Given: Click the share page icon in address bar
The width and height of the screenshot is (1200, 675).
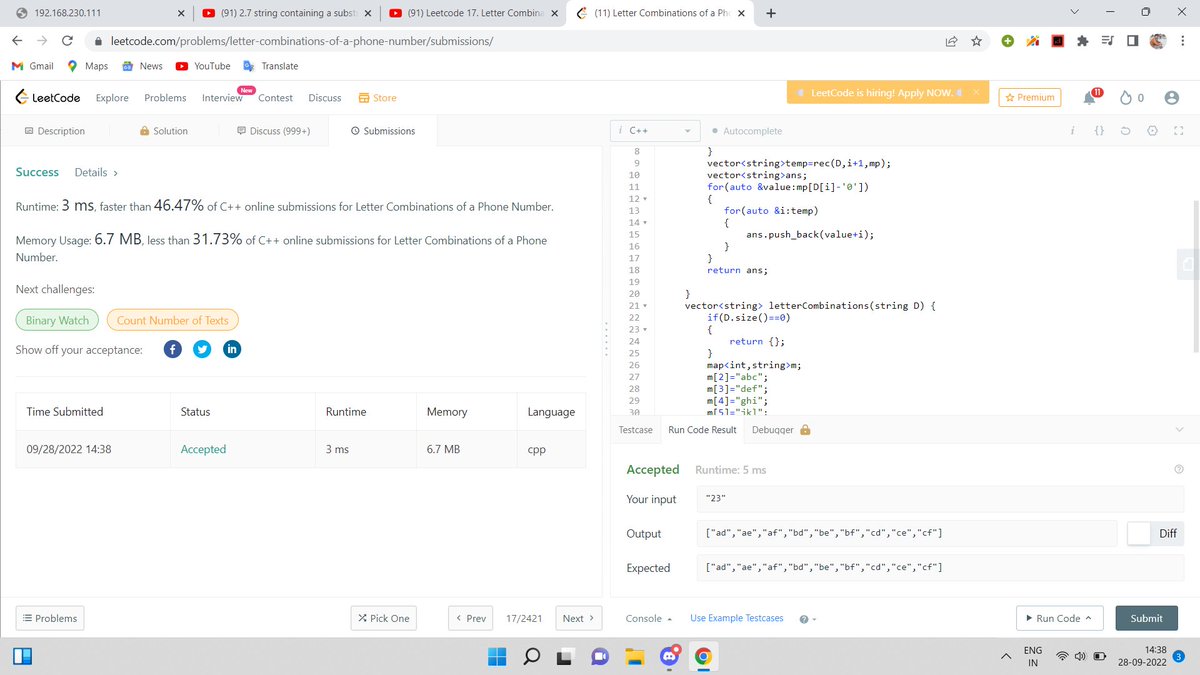Looking at the screenshot, I should click(950, 42).
